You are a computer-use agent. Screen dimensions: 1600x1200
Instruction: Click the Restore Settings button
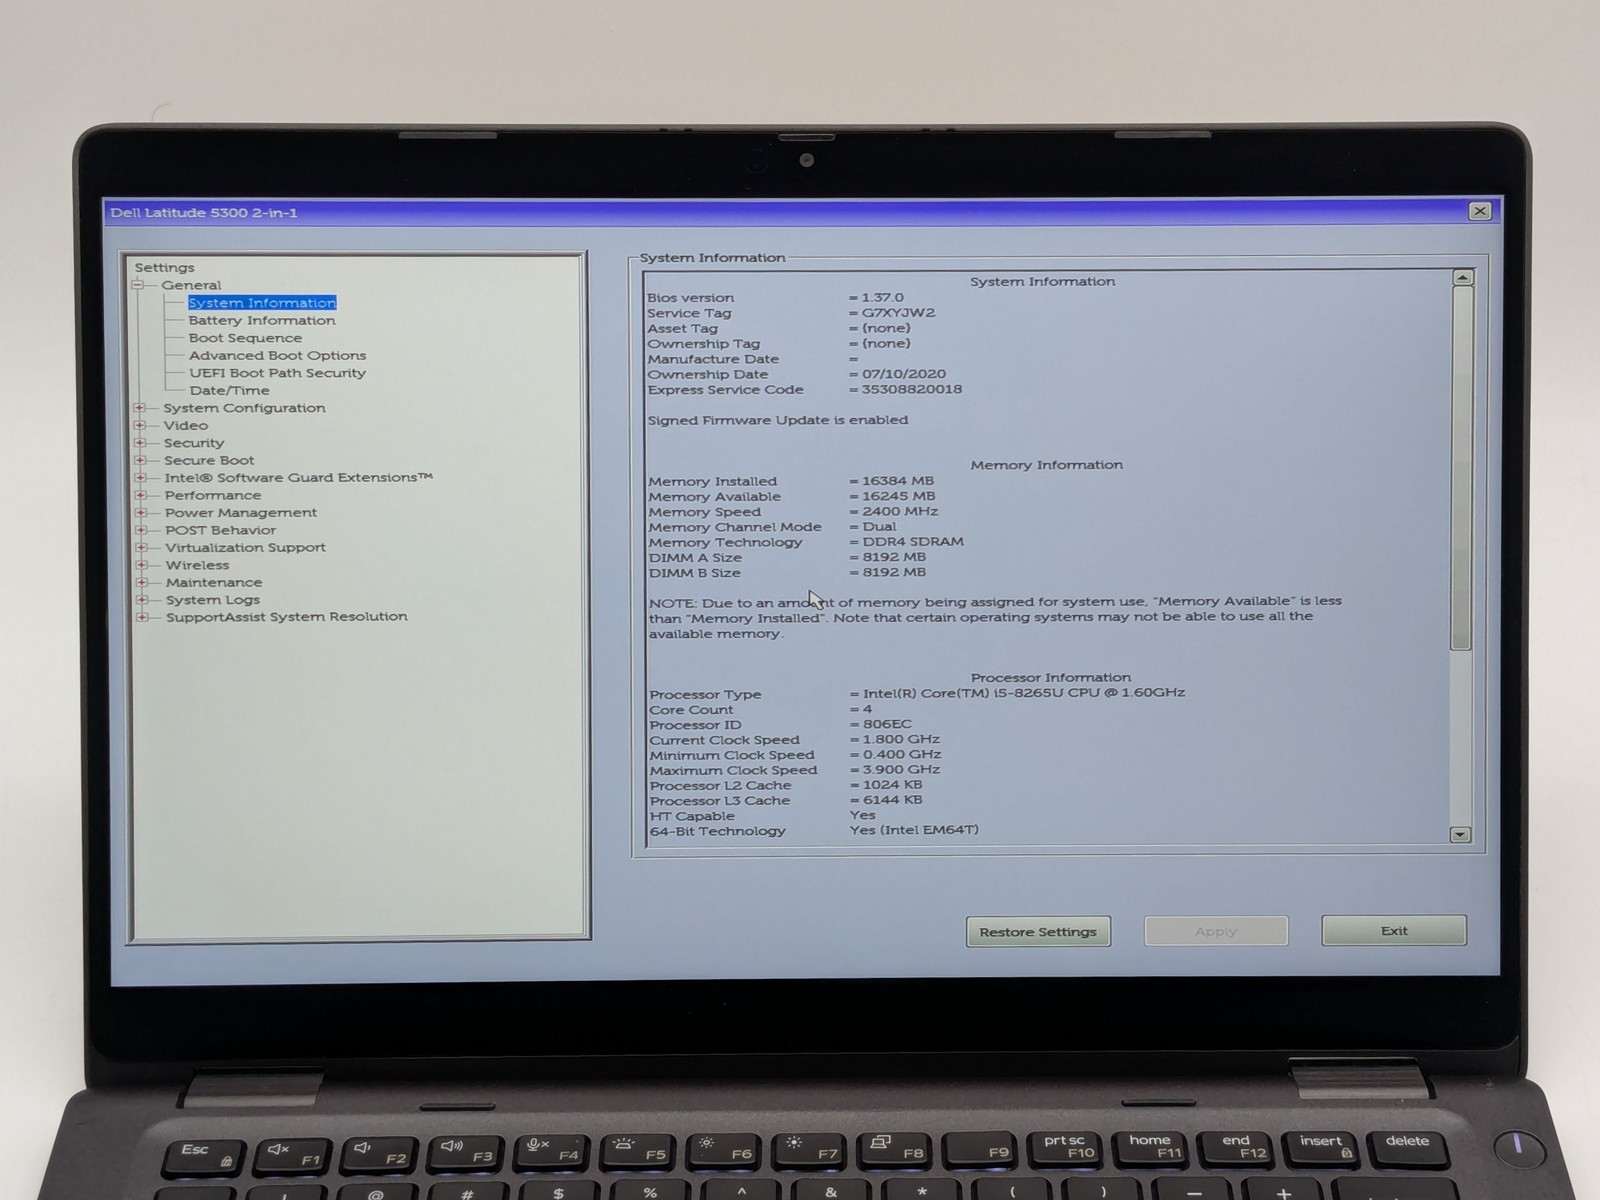click(x=1038, y=931)
